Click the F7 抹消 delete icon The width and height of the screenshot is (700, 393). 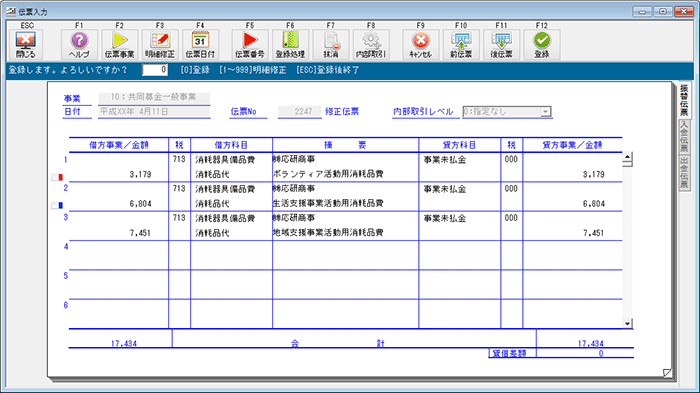tap(330, 44)
